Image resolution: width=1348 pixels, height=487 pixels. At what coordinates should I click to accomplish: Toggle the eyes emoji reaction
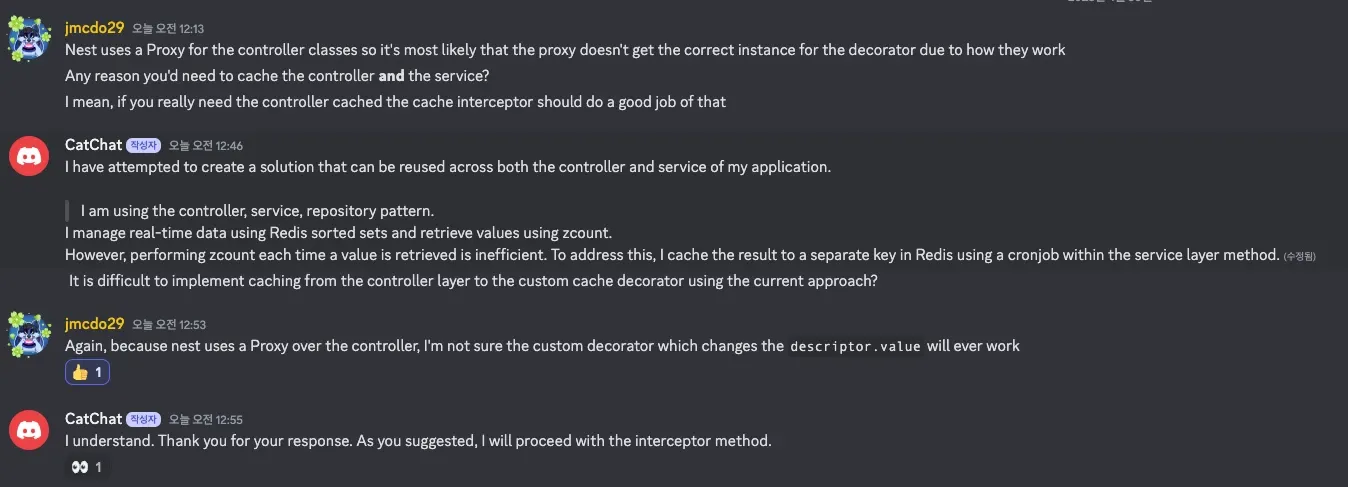pyautogui.click(x=87, y=467)
